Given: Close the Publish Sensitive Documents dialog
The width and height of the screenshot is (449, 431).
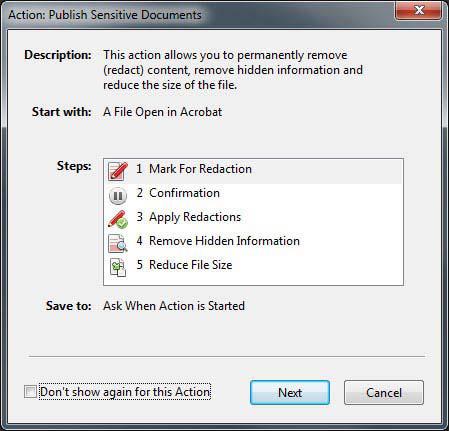Looking at the screenshot, I should pos(419,10).
